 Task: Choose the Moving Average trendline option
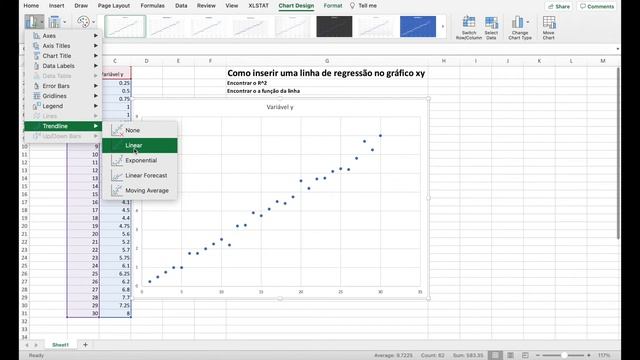140,191
